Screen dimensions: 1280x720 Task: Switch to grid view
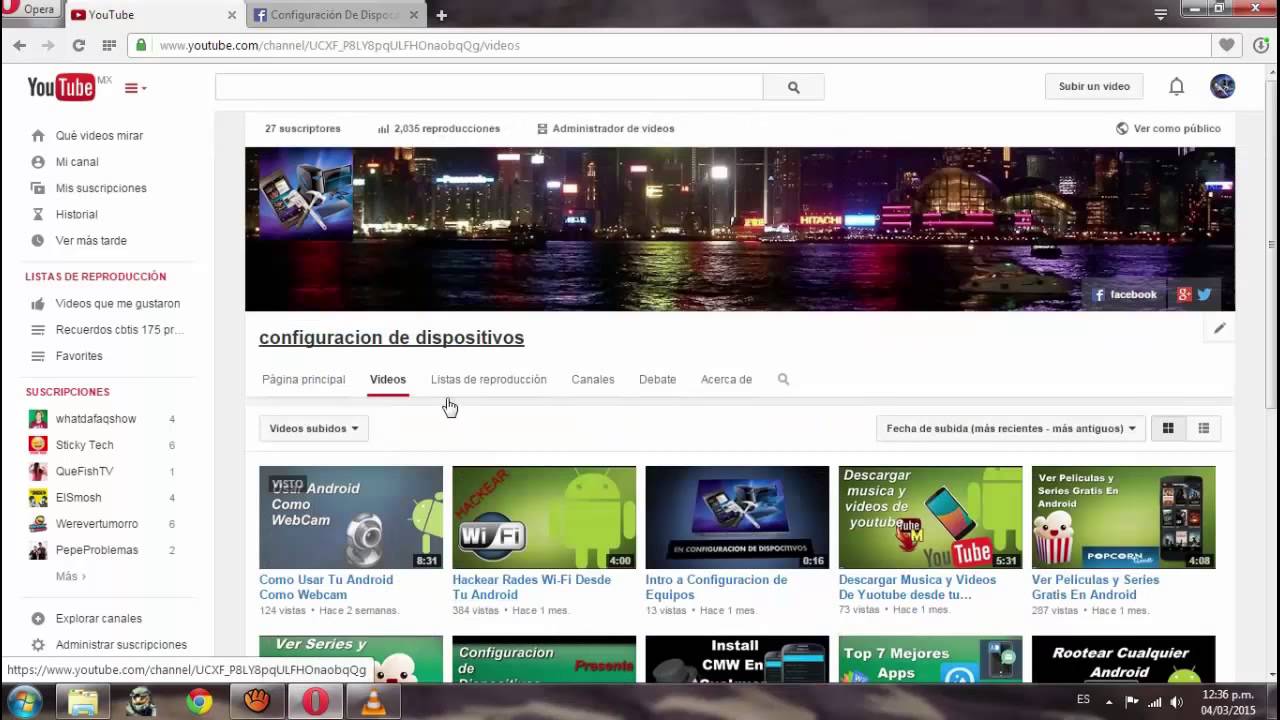(1167, 428)
